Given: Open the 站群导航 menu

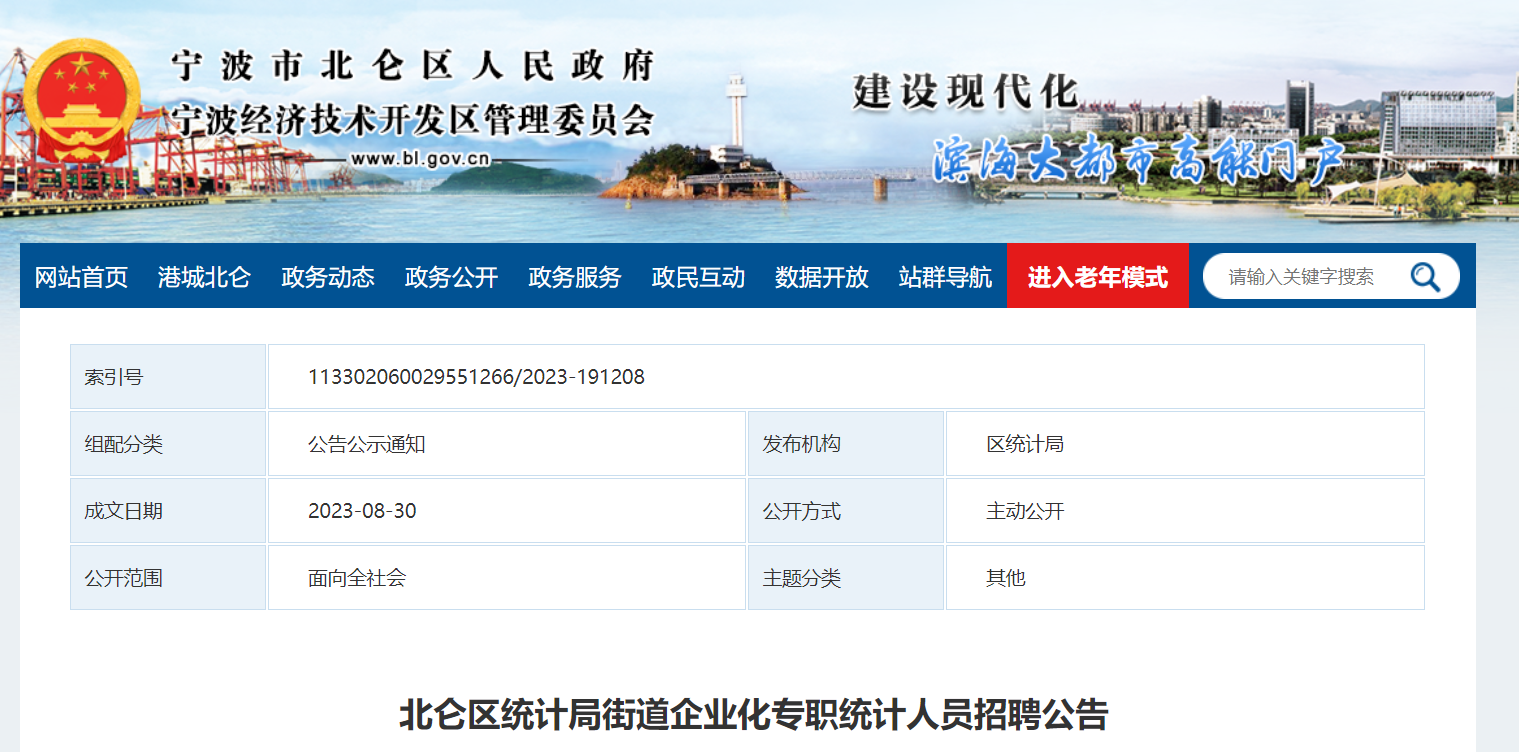Looking at the screenshot, I should tap(945, 277).
